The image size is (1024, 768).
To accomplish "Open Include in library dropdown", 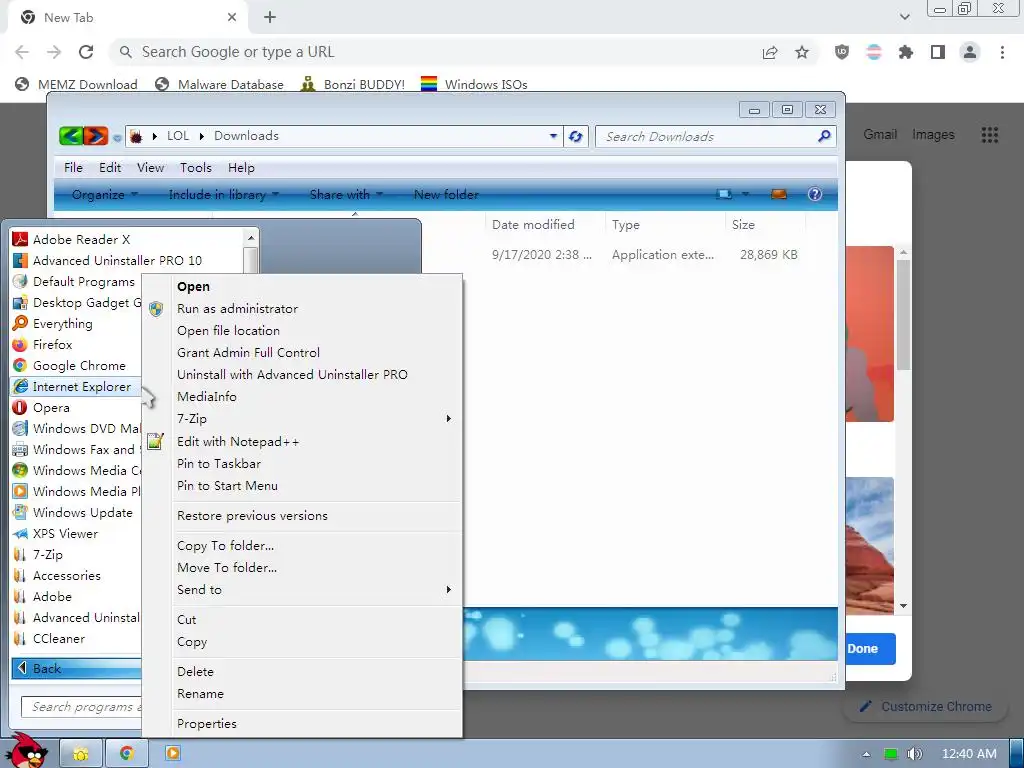I will (x=223, y=194).
